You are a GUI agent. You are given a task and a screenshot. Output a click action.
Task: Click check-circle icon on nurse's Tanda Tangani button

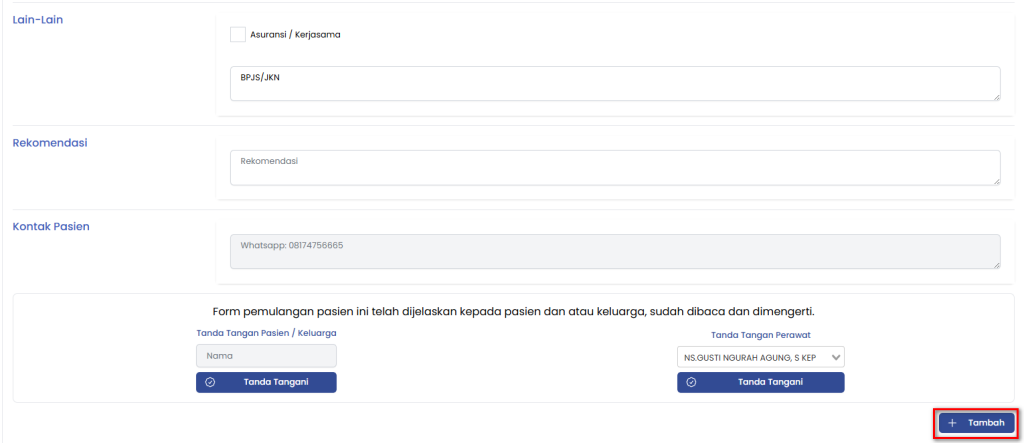[691, 382]
